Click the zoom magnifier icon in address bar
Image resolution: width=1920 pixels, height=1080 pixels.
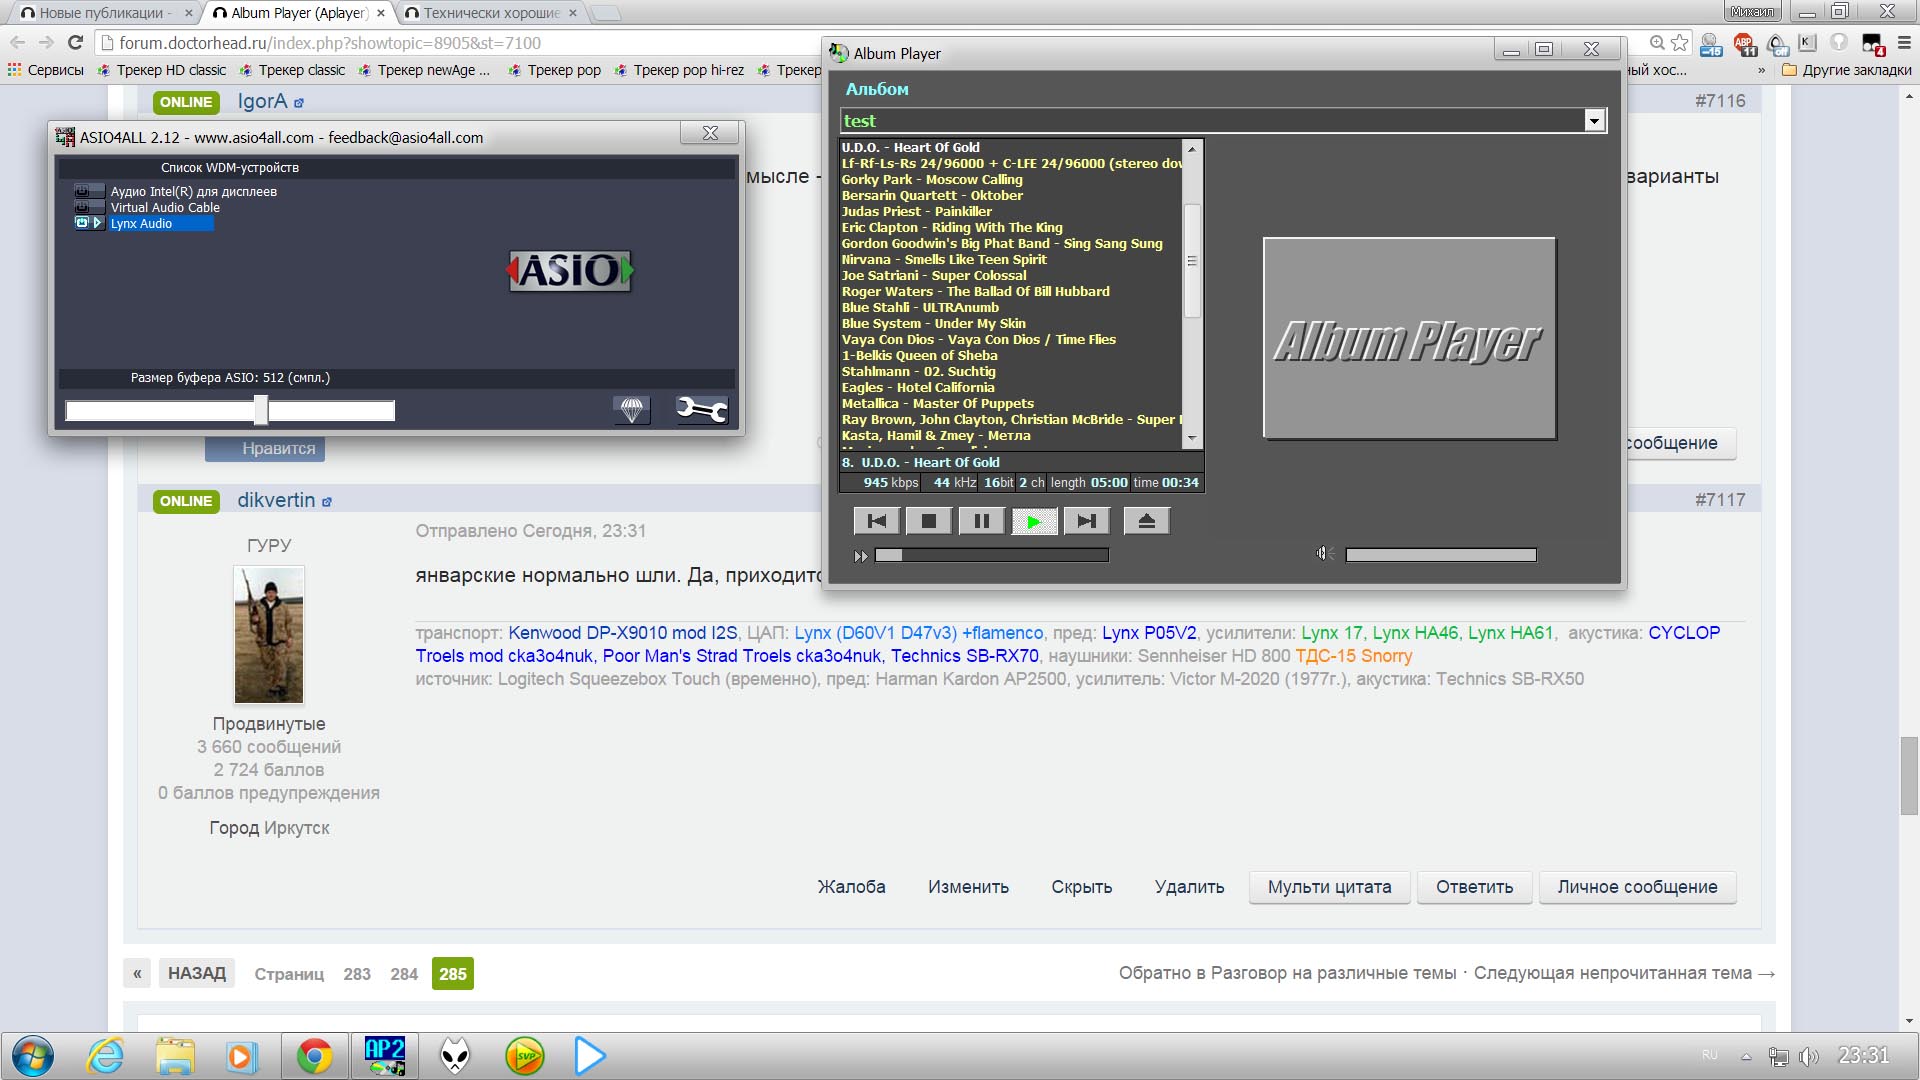pos(1657,43)
